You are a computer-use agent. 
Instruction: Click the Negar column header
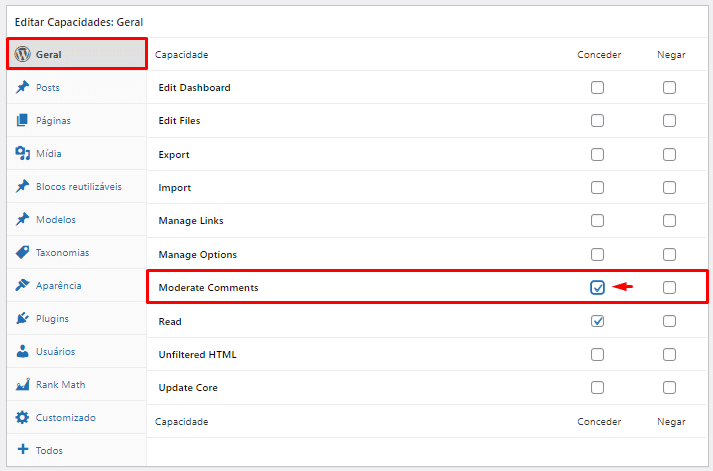click(671, 54)
